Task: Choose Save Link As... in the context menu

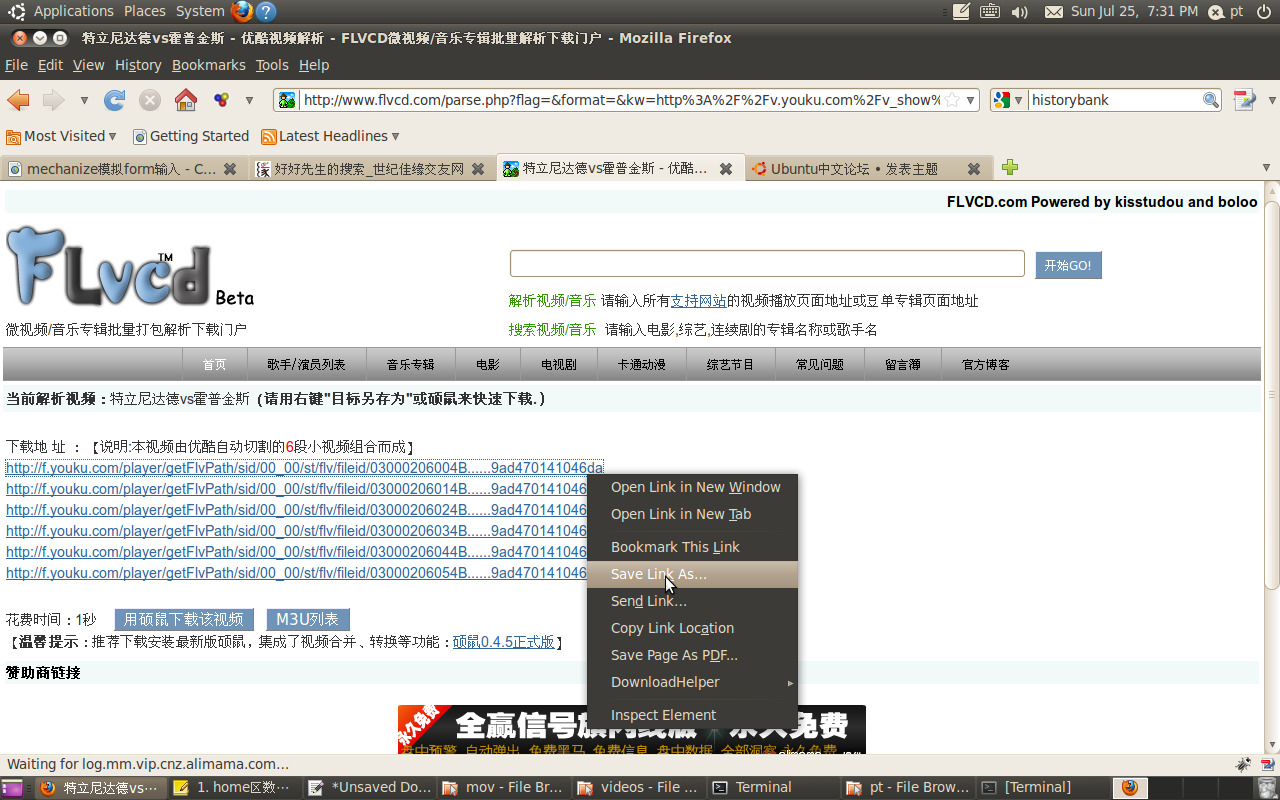Action: [692, 574]
